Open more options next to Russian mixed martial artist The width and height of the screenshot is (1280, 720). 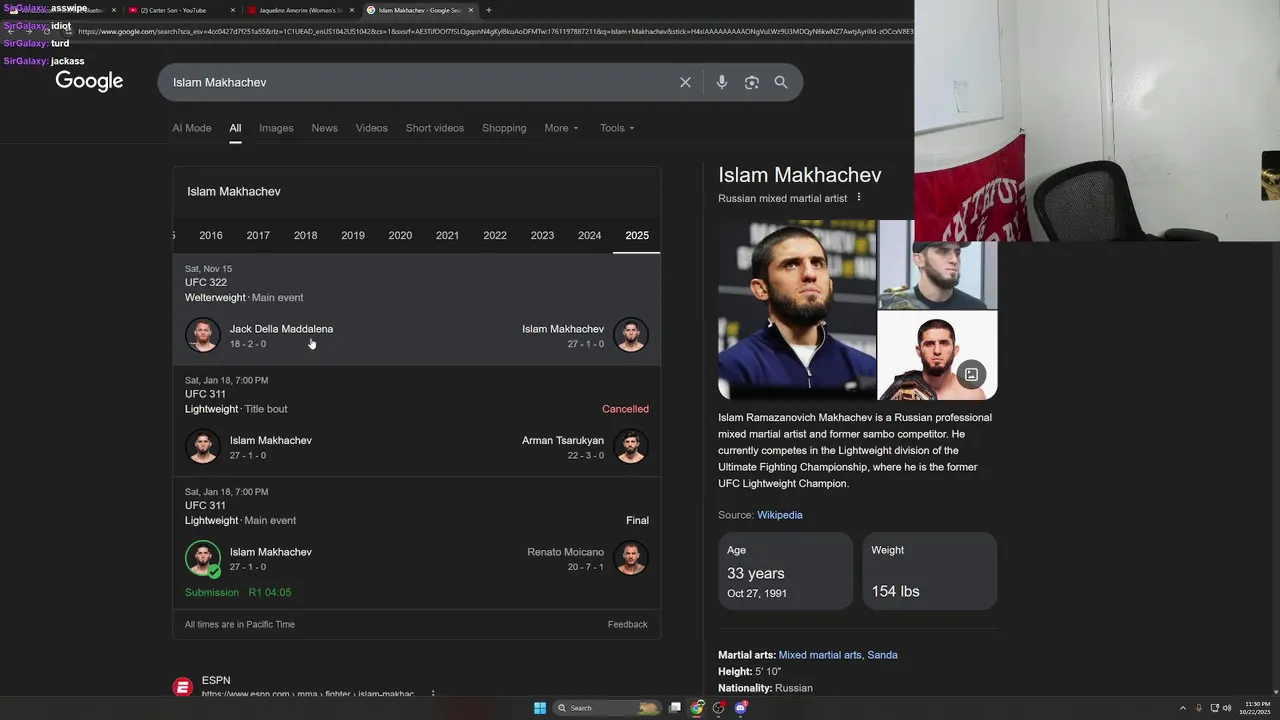858,198
